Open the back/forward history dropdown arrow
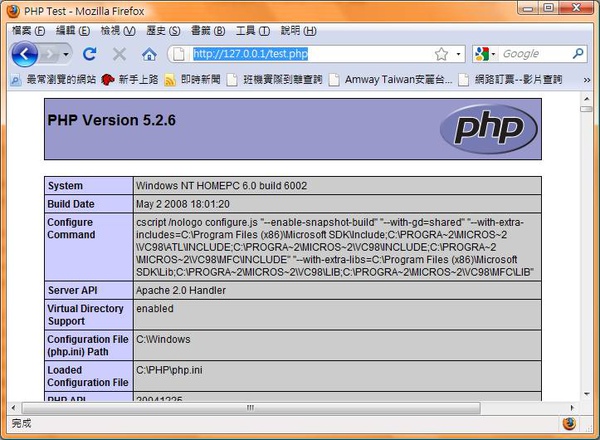 66,54
